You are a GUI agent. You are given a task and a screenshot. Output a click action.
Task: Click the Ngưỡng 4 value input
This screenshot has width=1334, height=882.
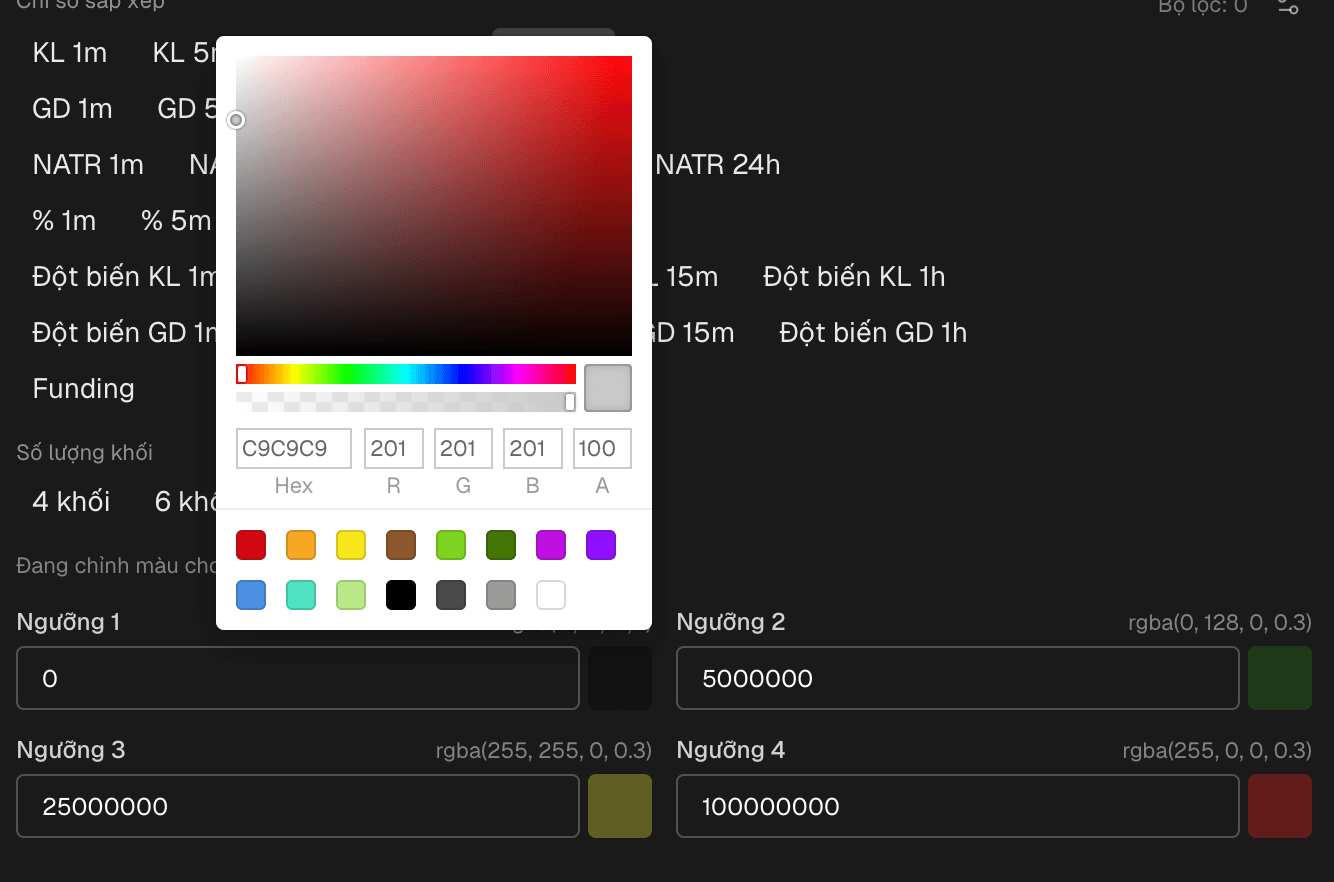958,806
